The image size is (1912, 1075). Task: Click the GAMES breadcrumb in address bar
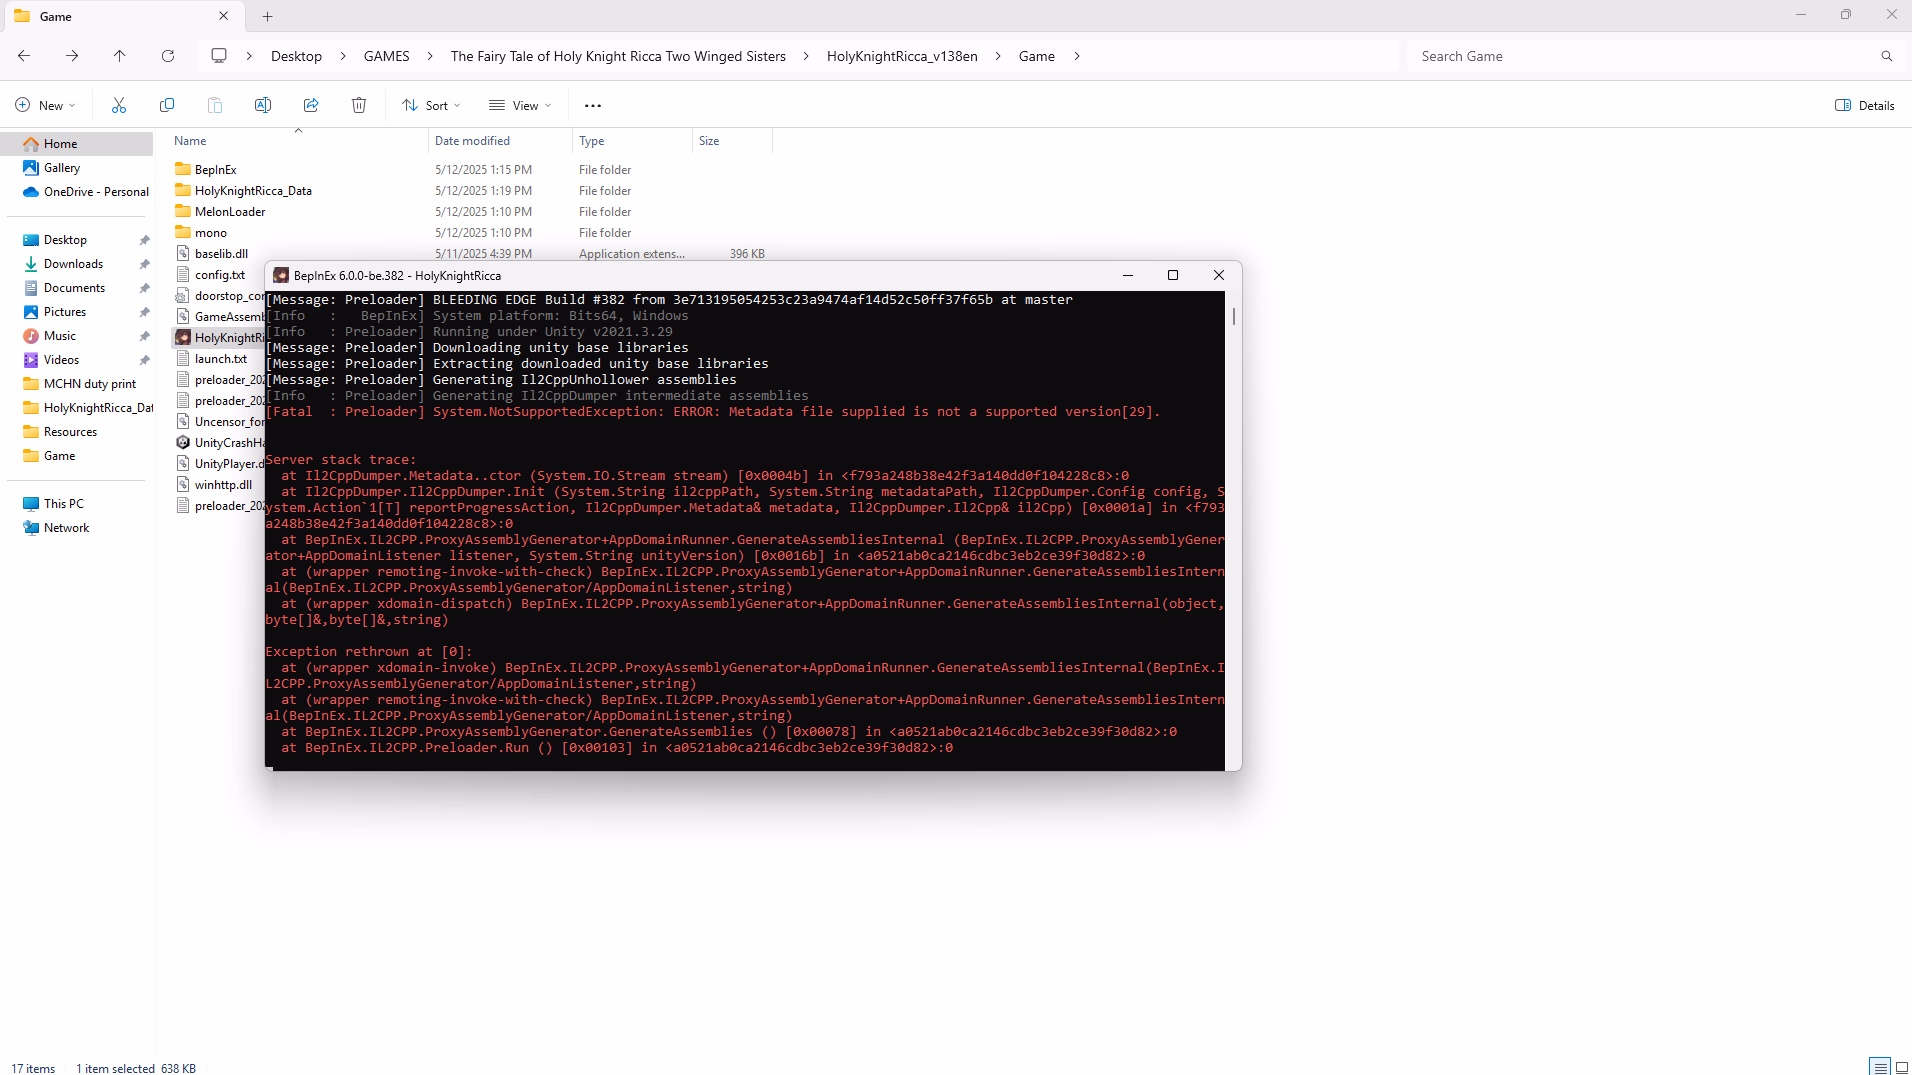[x=386, y=56]
